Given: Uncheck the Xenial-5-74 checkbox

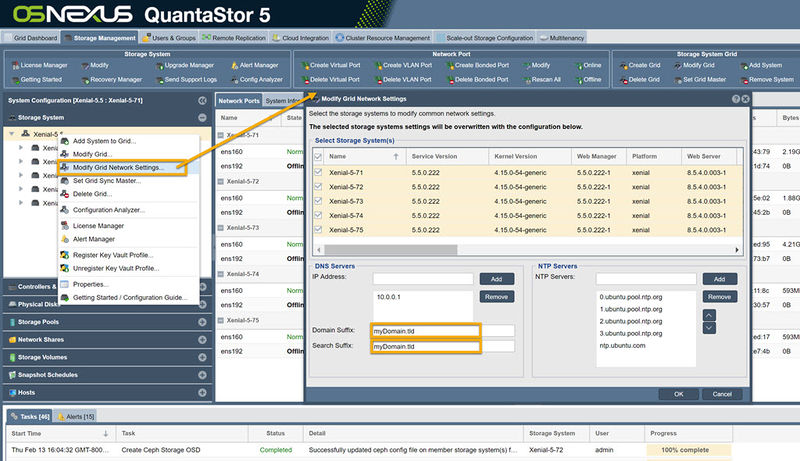Looking at the screenshot, I should (x=318, y=215).
